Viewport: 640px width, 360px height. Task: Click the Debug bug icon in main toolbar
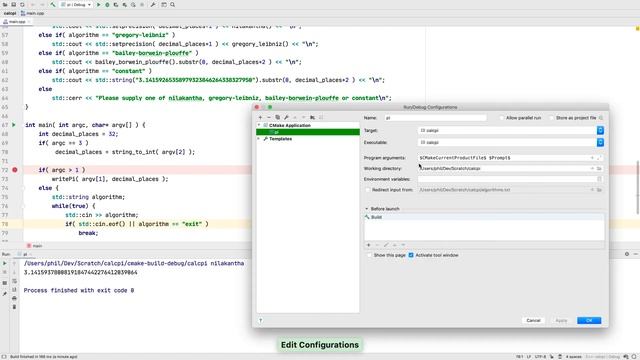[107, 4]
